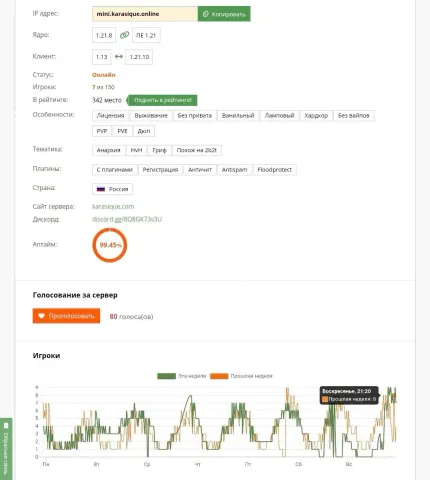Select the Выживание feature tag
The height and width of the screenshot is (480, 430).
click(151, 116)
